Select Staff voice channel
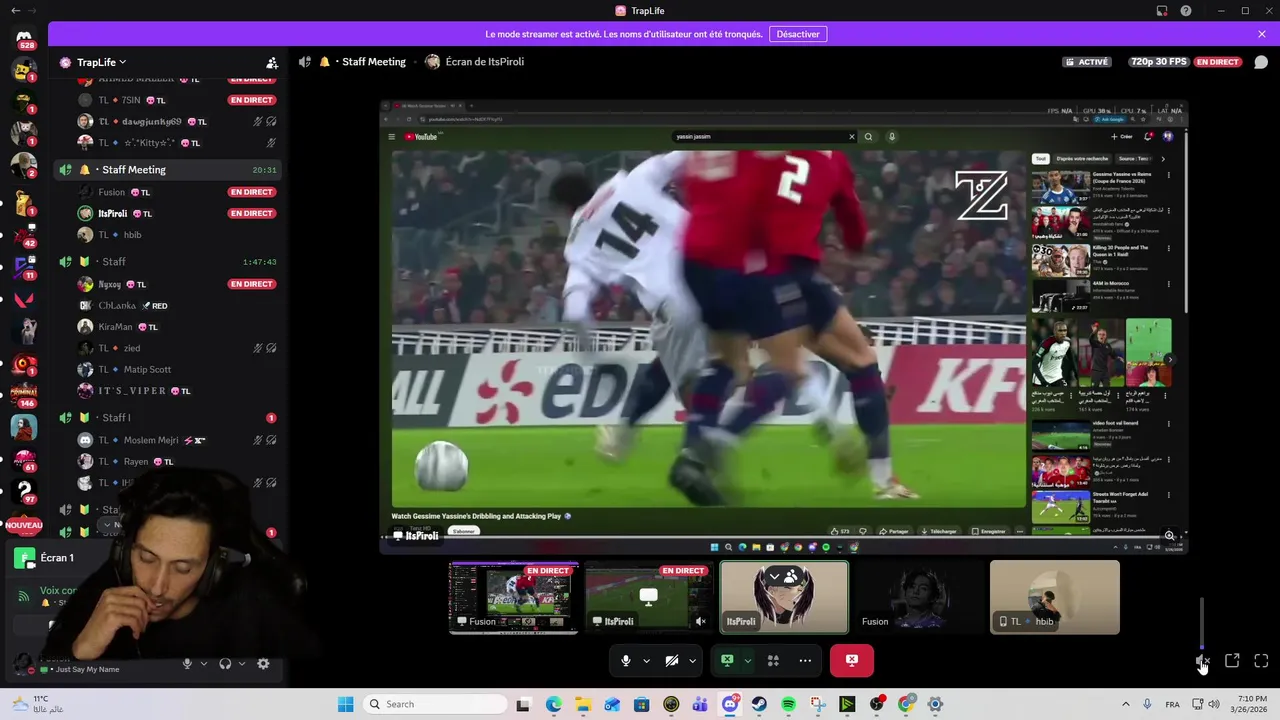 (x=167, y=262)
